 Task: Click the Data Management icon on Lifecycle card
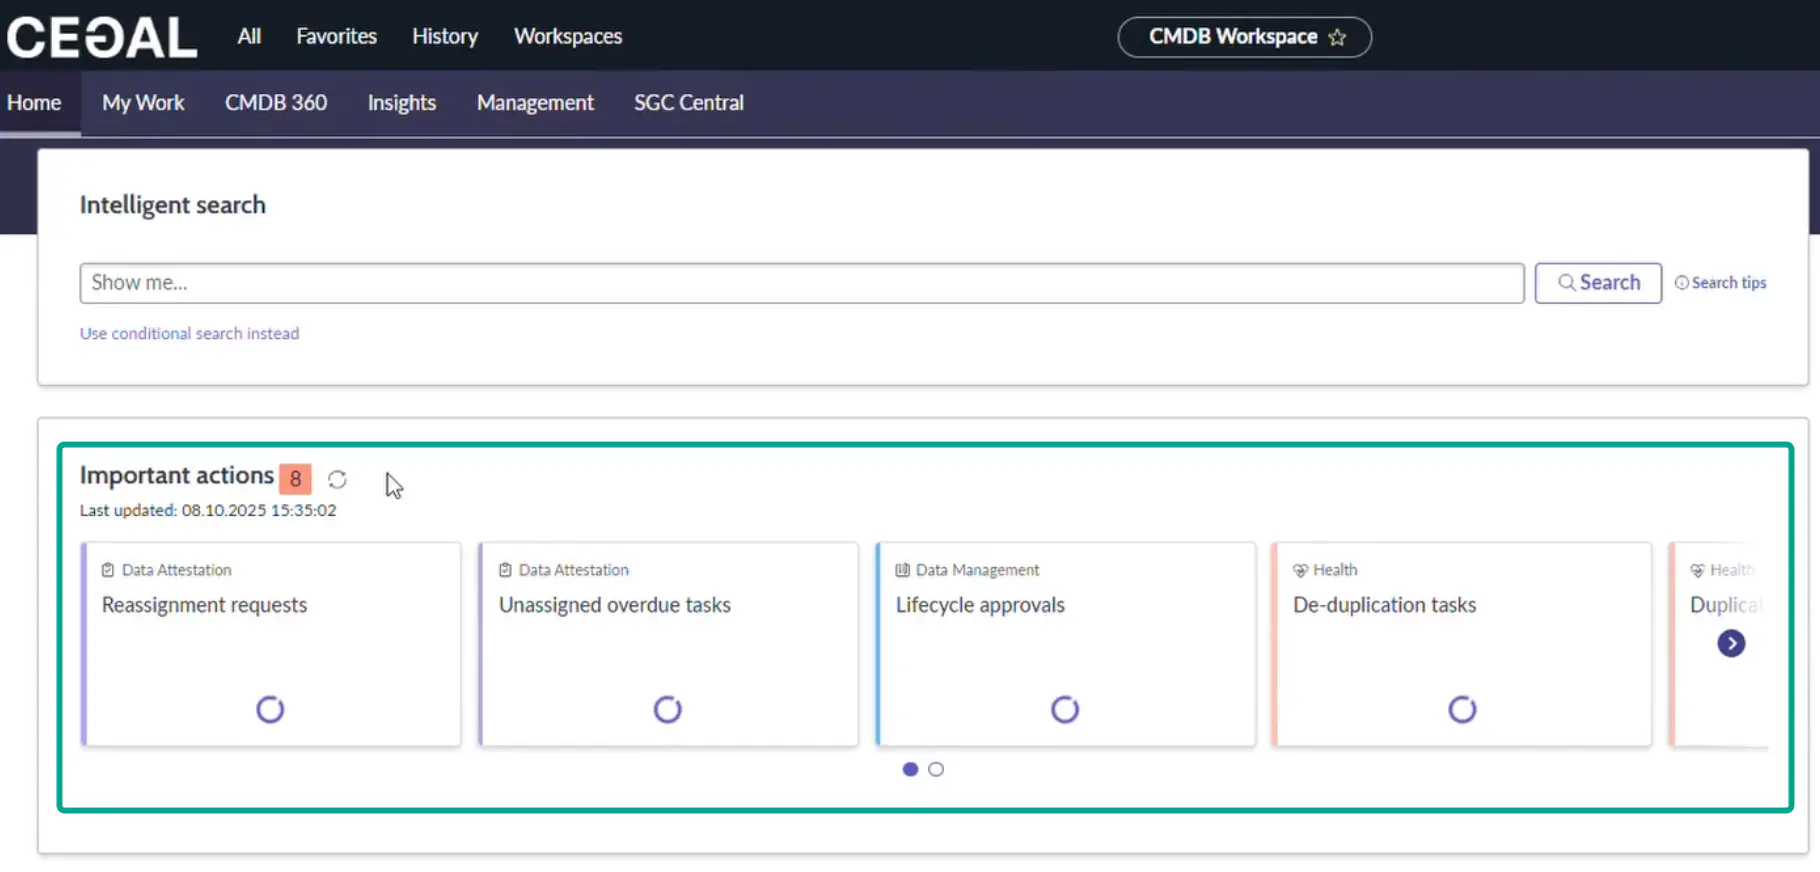pos(902,570)
